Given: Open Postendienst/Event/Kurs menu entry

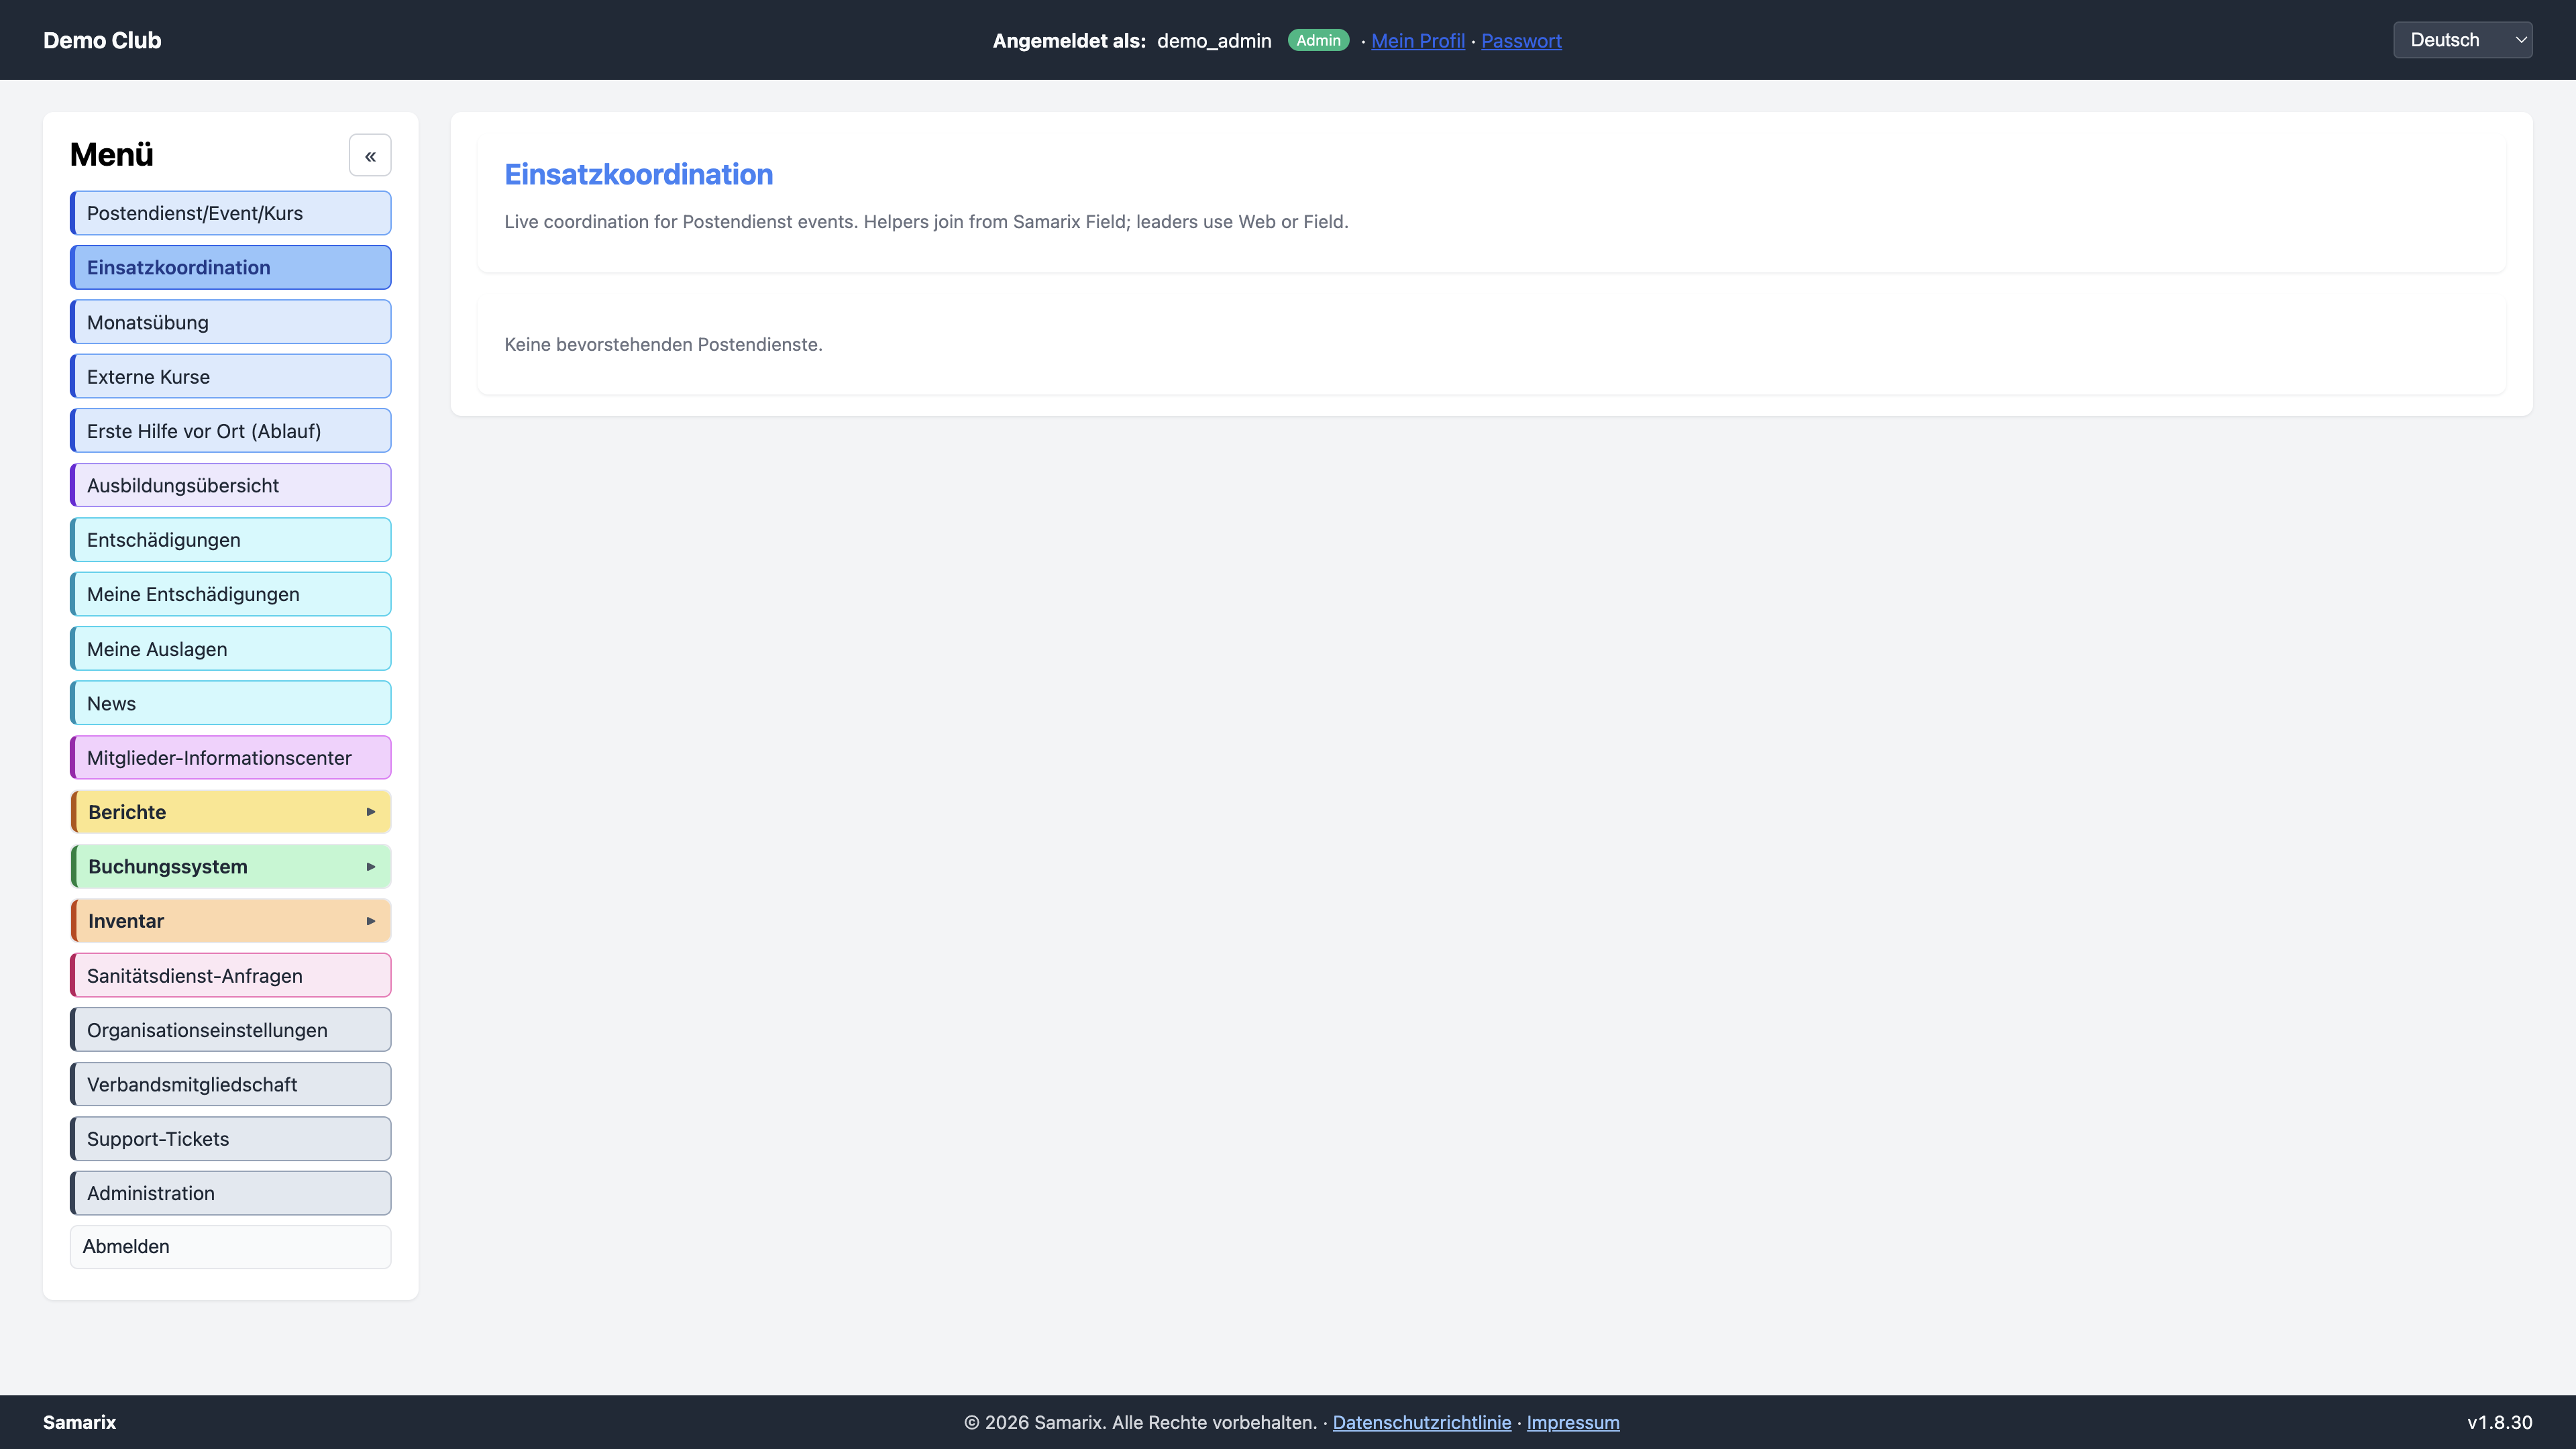Looking at the screenshot, I should 231,213.
